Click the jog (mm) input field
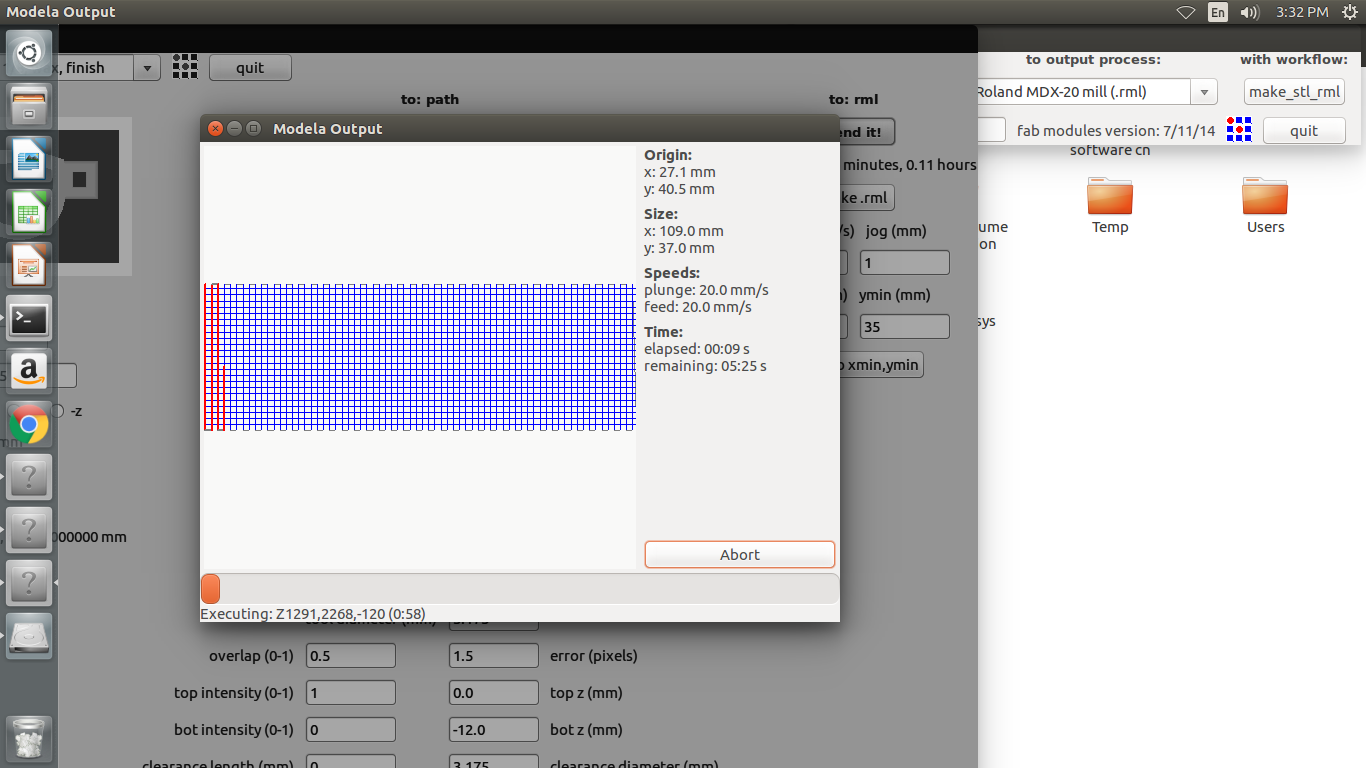The image size is (1366, 768). [904, 263]
